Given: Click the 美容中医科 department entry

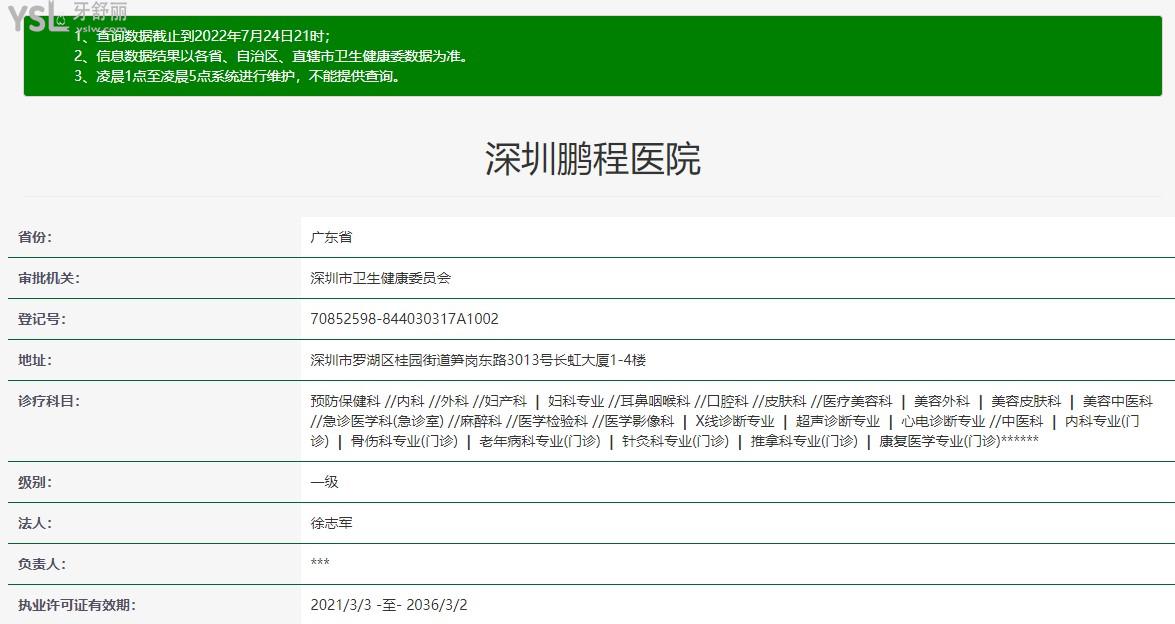Looking at the screenshot, I should pos(1117,402).
